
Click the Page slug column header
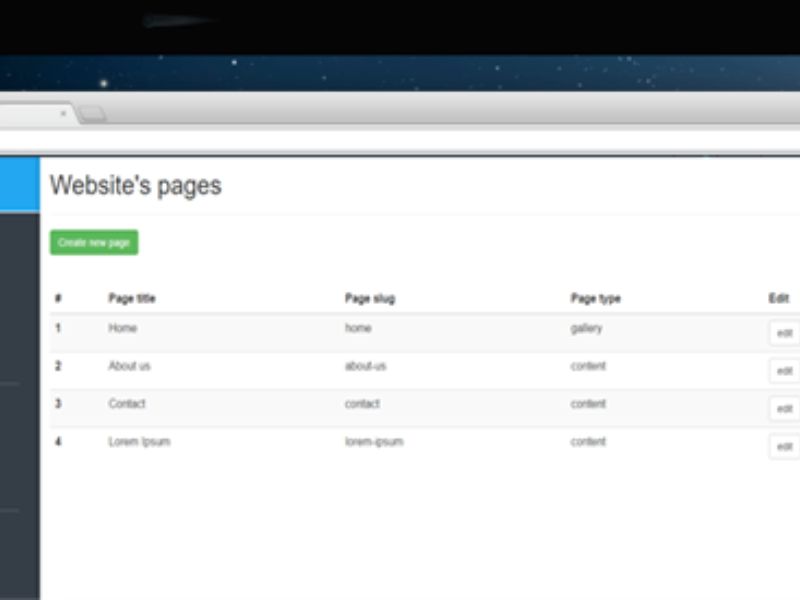click(x=370, y=298)
